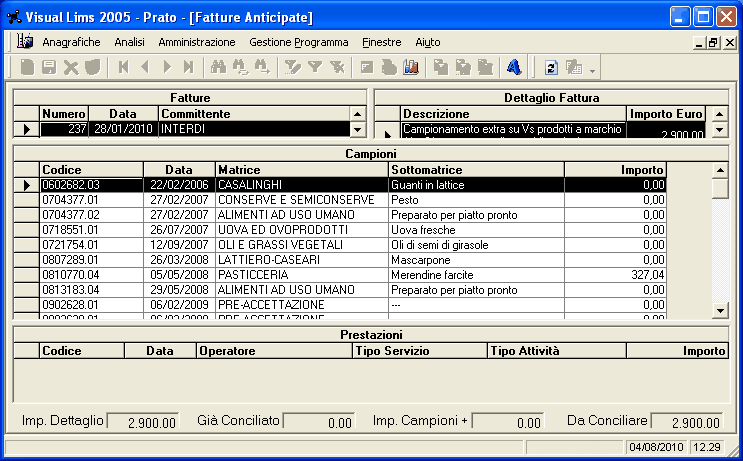Screen dimensions: 743x461
Task: Click binoculars icon with double arrows
Action: coord(240,67)
